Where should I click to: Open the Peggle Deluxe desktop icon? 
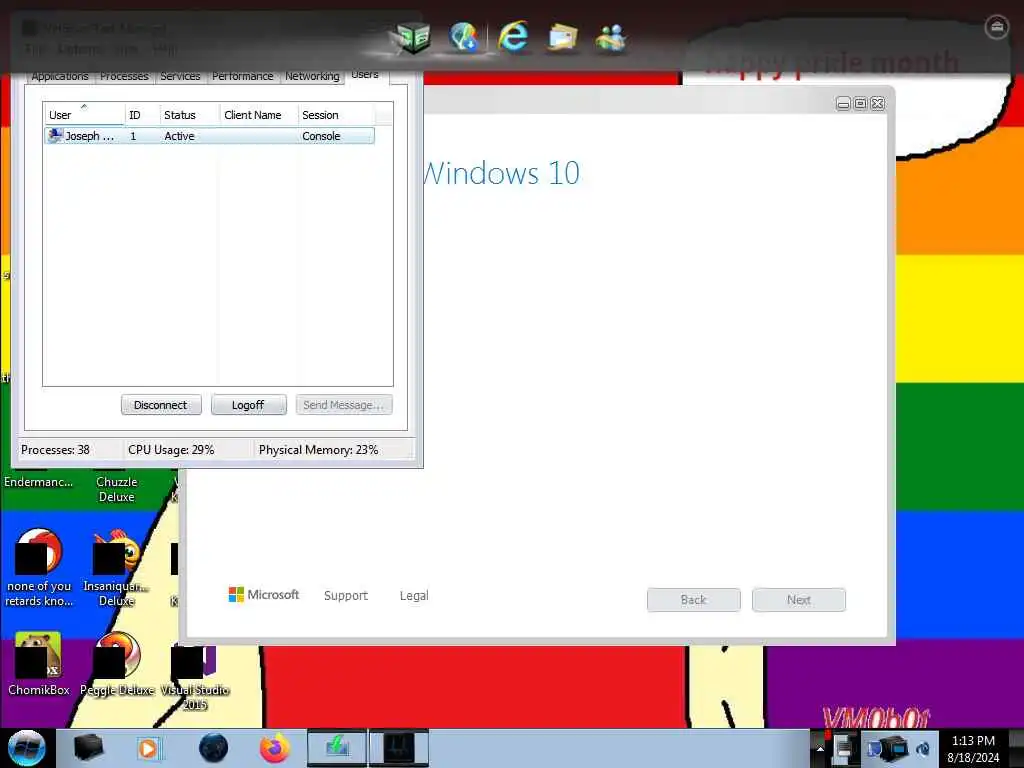(x=117, y=664)
